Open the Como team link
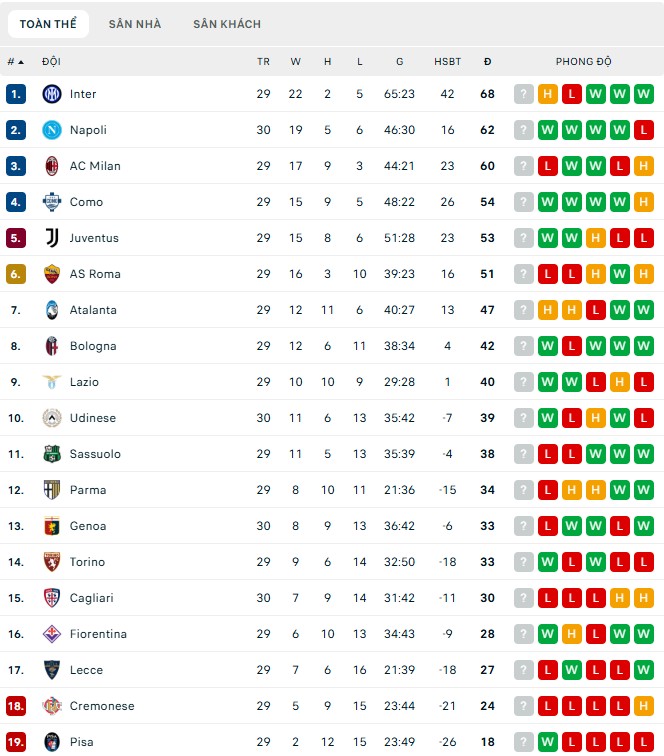Image resolution: width=664 pixels, height=756 pixels. (x=86, y=202)
